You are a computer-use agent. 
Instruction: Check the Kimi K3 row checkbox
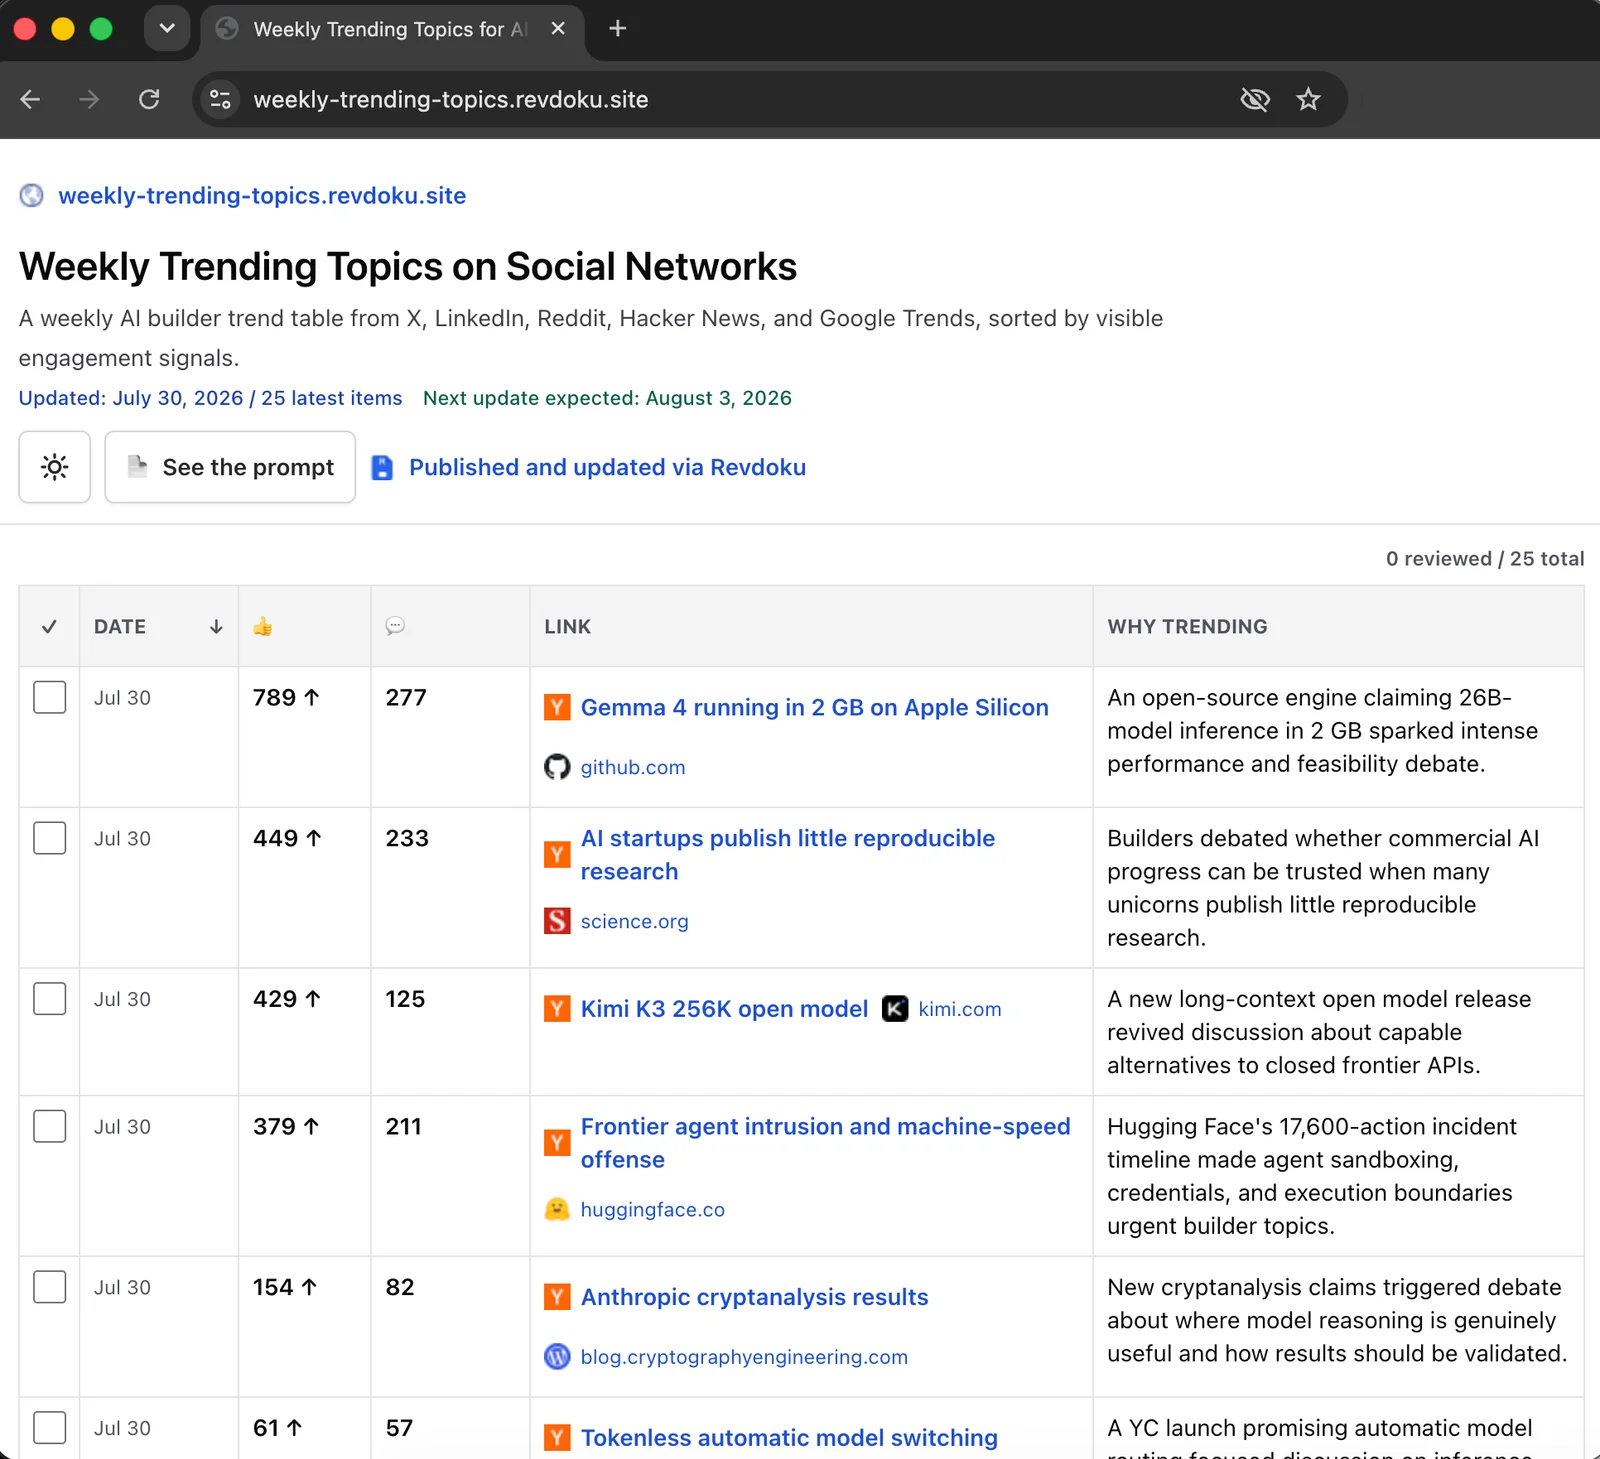coord(50,998)
